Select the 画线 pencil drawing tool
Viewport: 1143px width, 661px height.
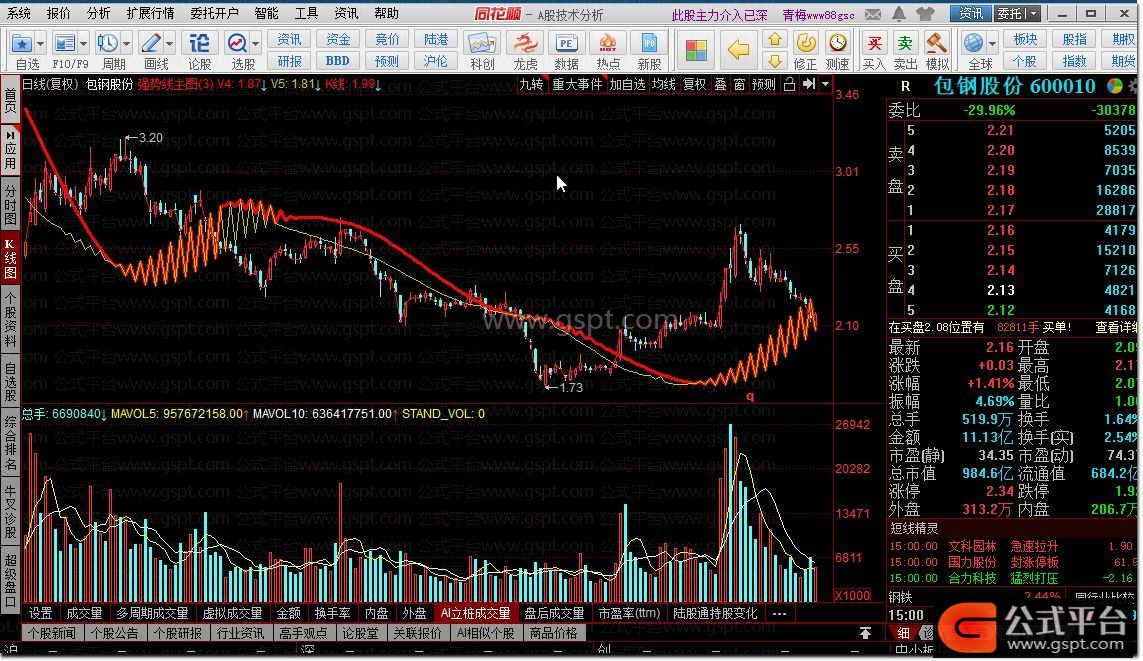[151, 44]
